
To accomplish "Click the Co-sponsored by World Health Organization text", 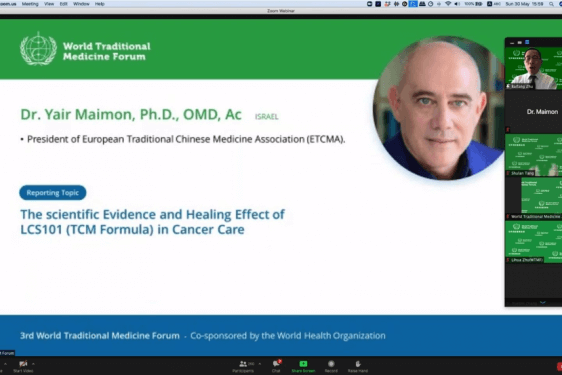I will (x=288, y=336).
